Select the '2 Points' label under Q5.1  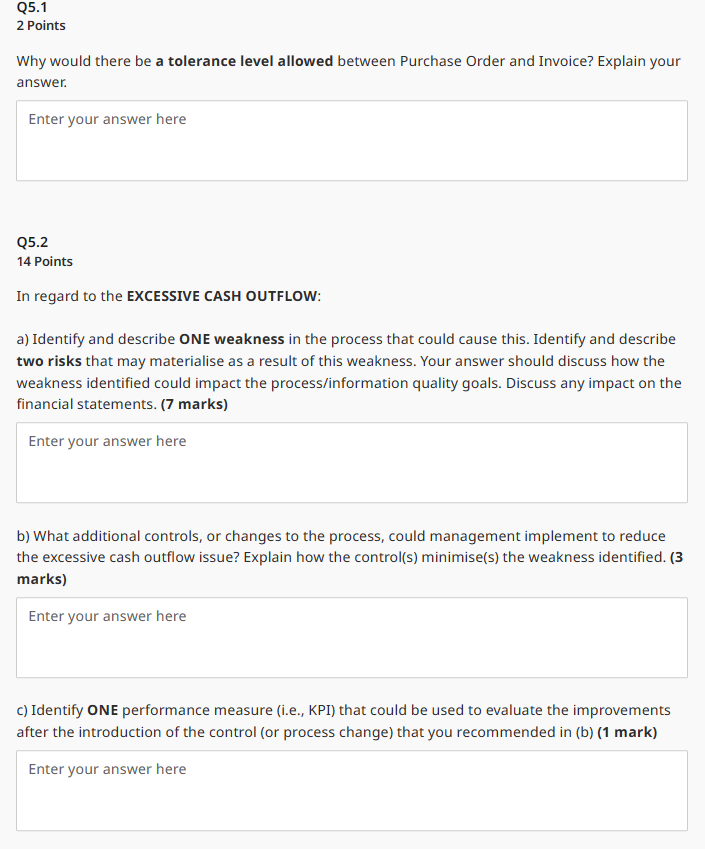39,25
